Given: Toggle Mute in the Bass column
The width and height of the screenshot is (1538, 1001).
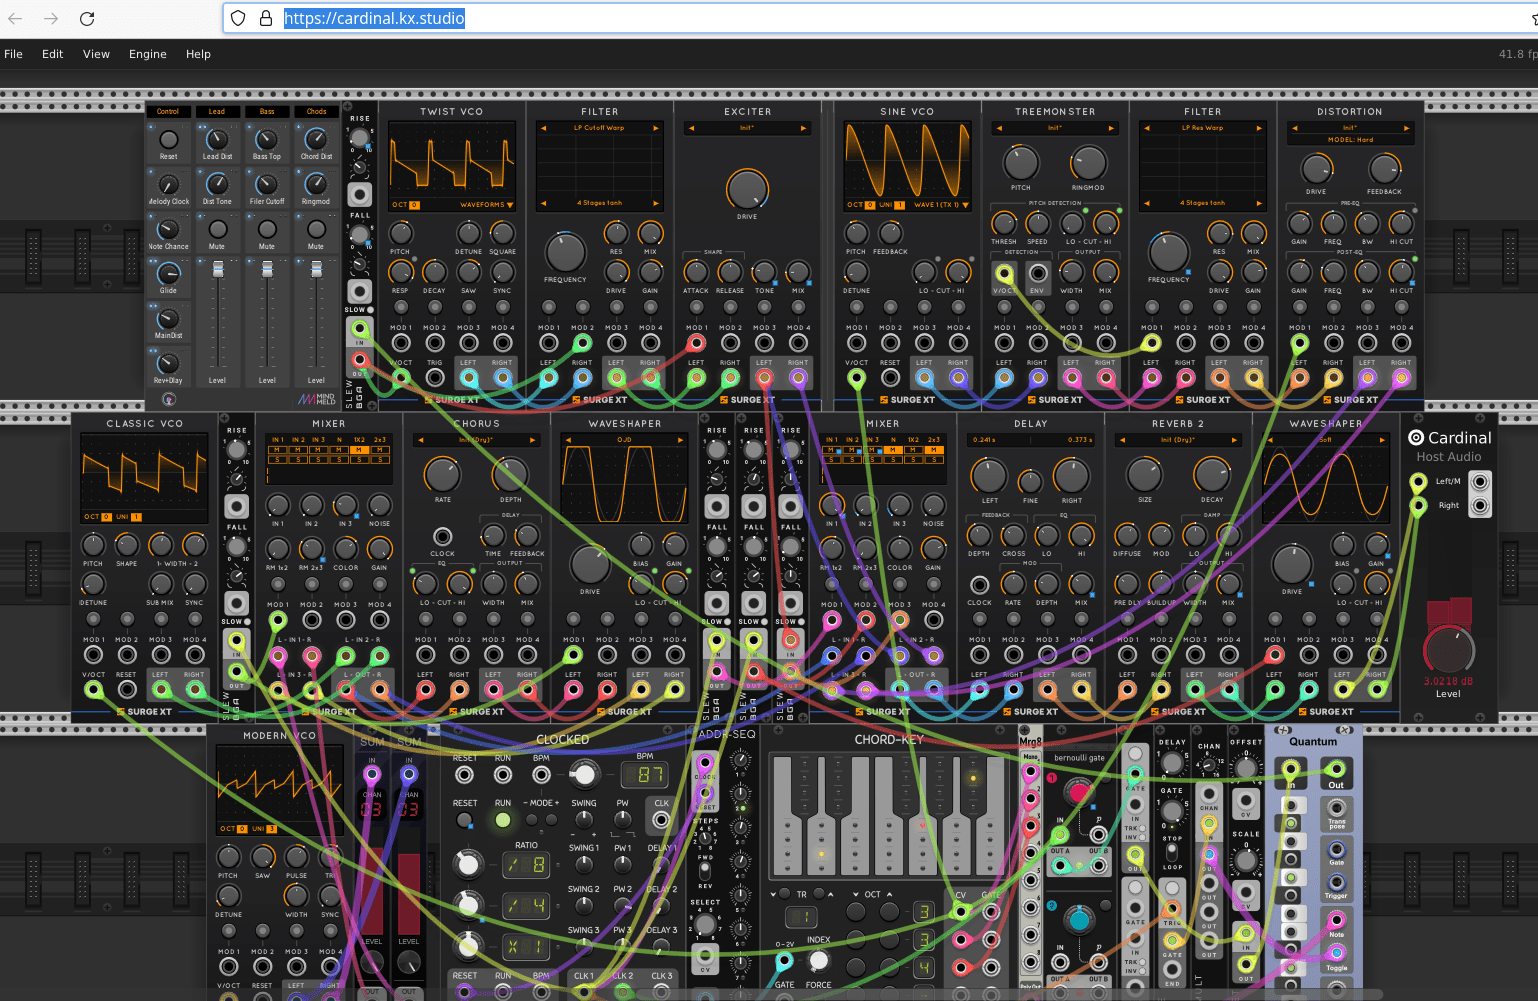Looking at the screenshot, I should tap(266, 229).
